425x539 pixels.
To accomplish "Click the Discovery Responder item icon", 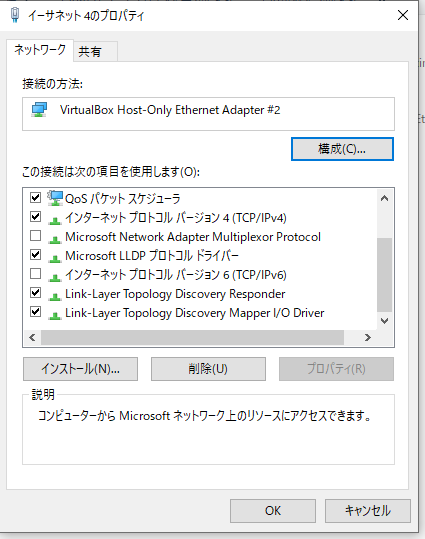I will [x=55, y=296].
